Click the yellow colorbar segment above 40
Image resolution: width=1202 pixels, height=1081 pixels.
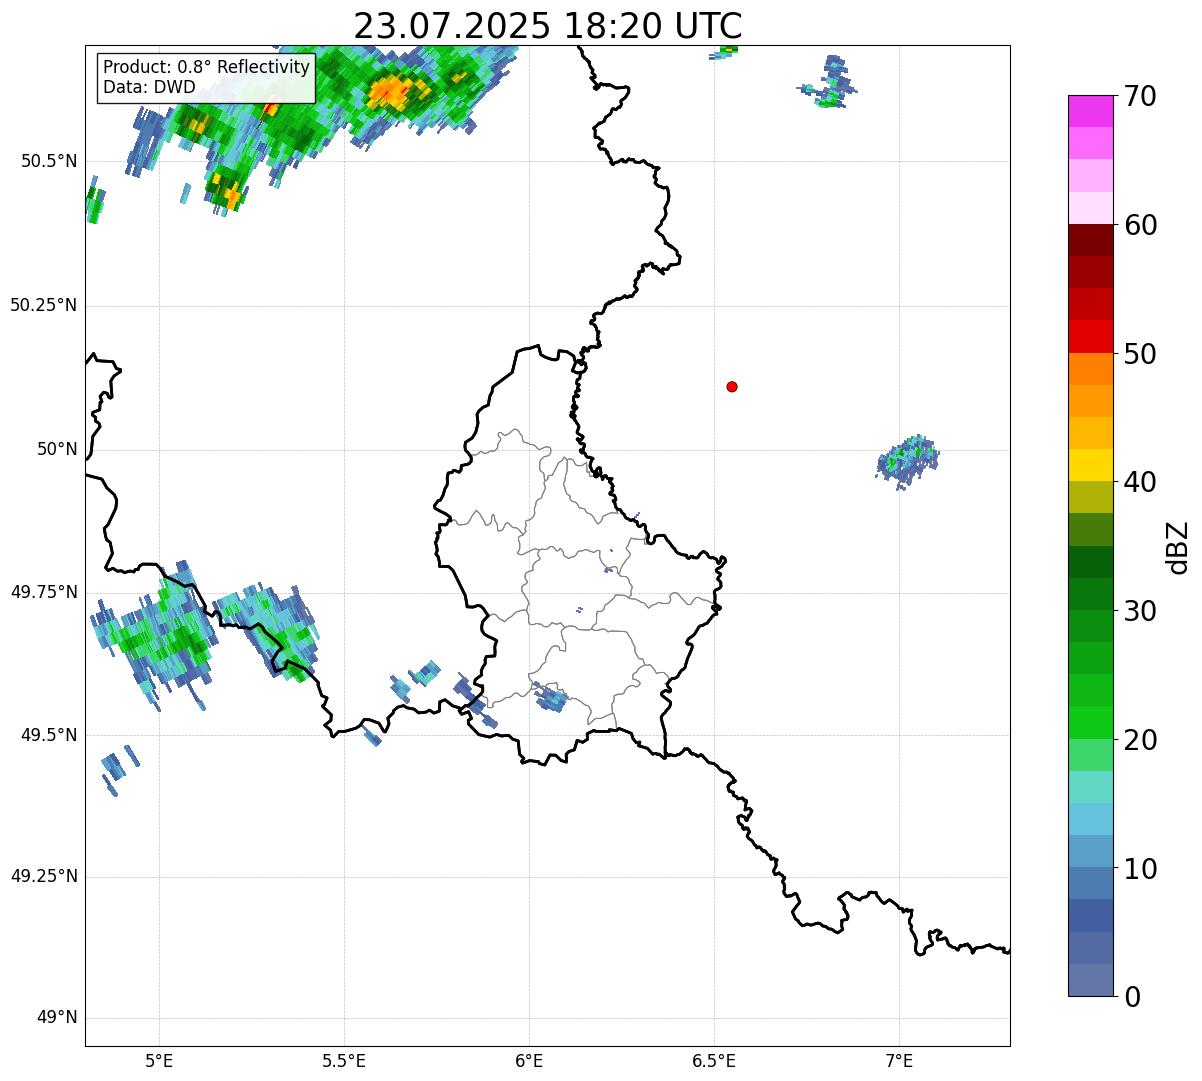click(1090, 465)
